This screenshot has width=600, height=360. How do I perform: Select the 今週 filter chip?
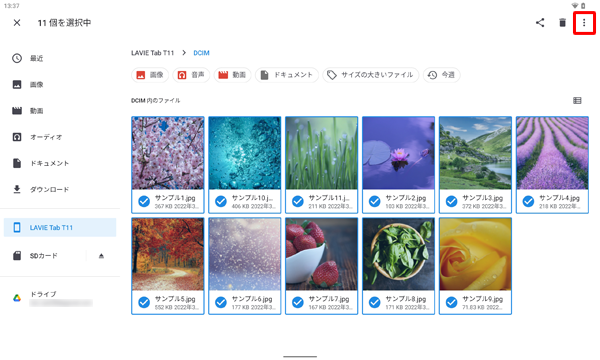click(x=442, y=75)
